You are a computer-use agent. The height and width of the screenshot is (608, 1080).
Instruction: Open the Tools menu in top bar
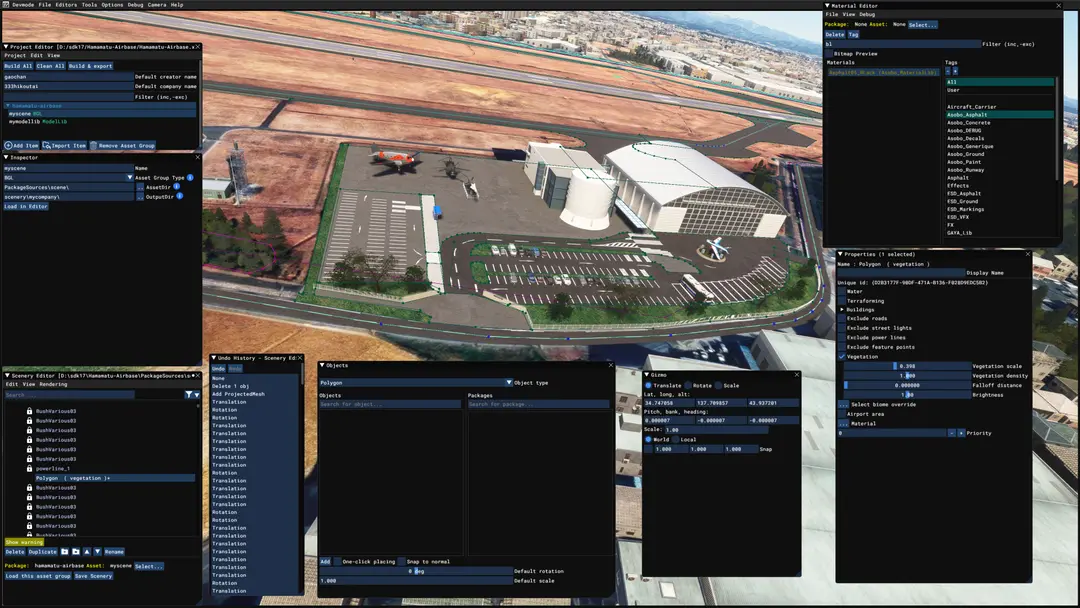pos(90,4)
